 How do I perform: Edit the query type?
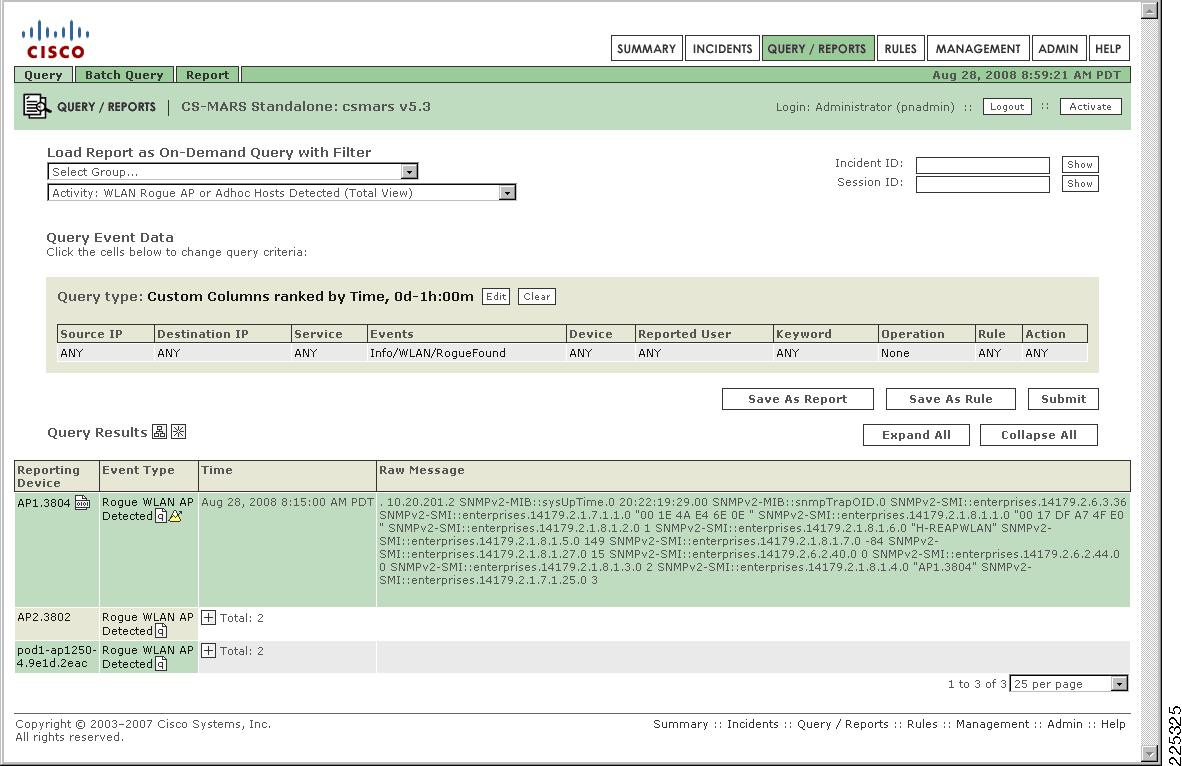point(496,296)
